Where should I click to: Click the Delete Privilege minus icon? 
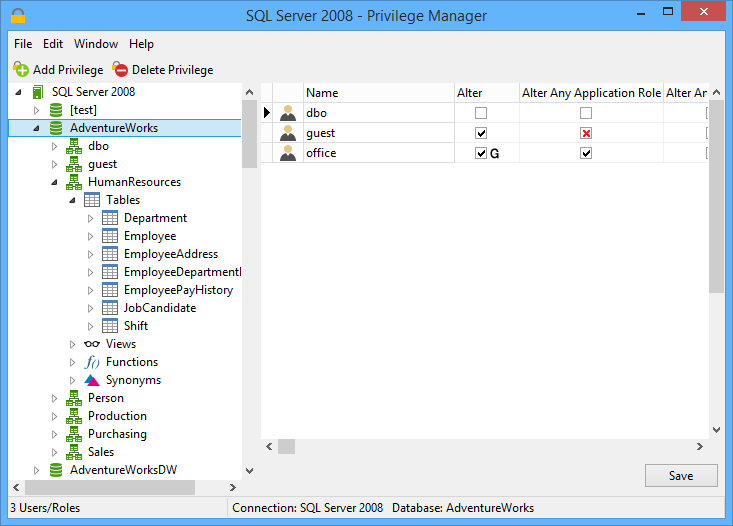[x=120, y=69]
